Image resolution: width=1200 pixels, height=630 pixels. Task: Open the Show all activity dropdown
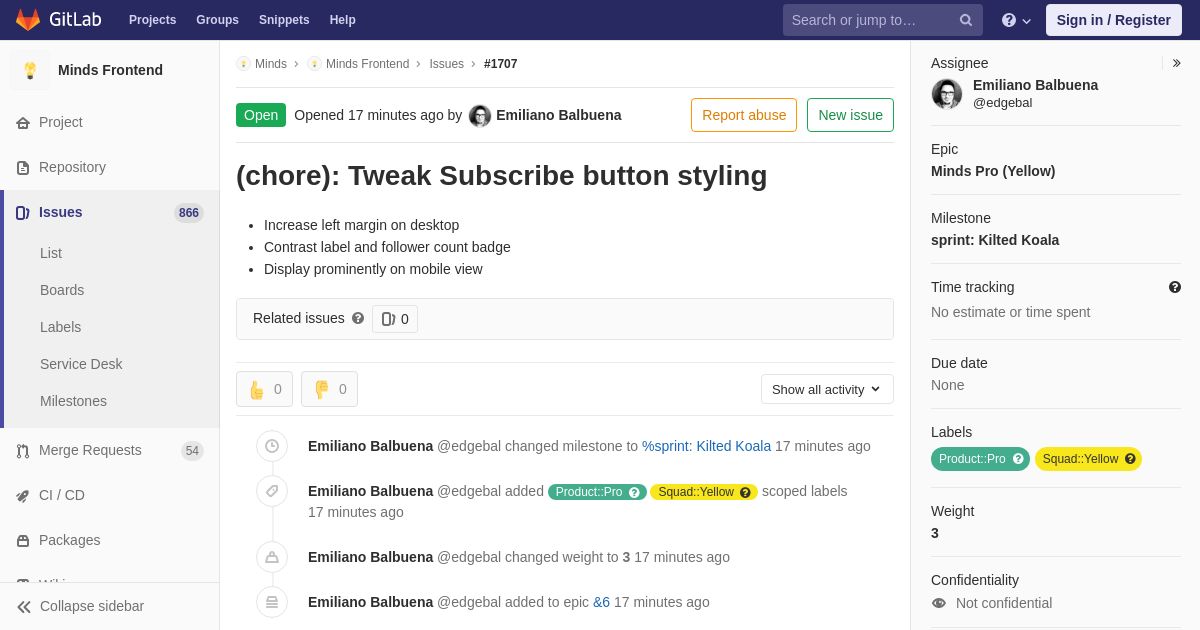click(x=827, y=389)
